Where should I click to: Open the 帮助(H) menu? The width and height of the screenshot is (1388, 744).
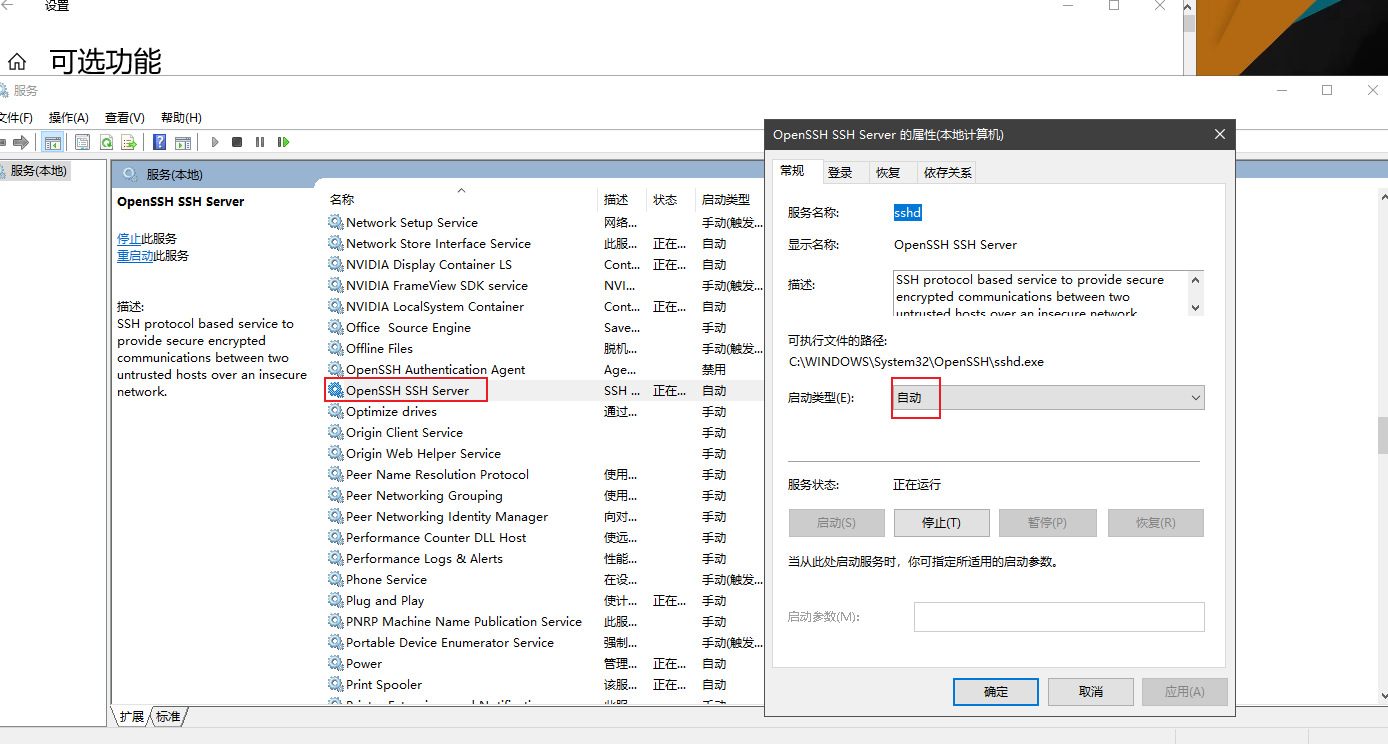(181, 117)
